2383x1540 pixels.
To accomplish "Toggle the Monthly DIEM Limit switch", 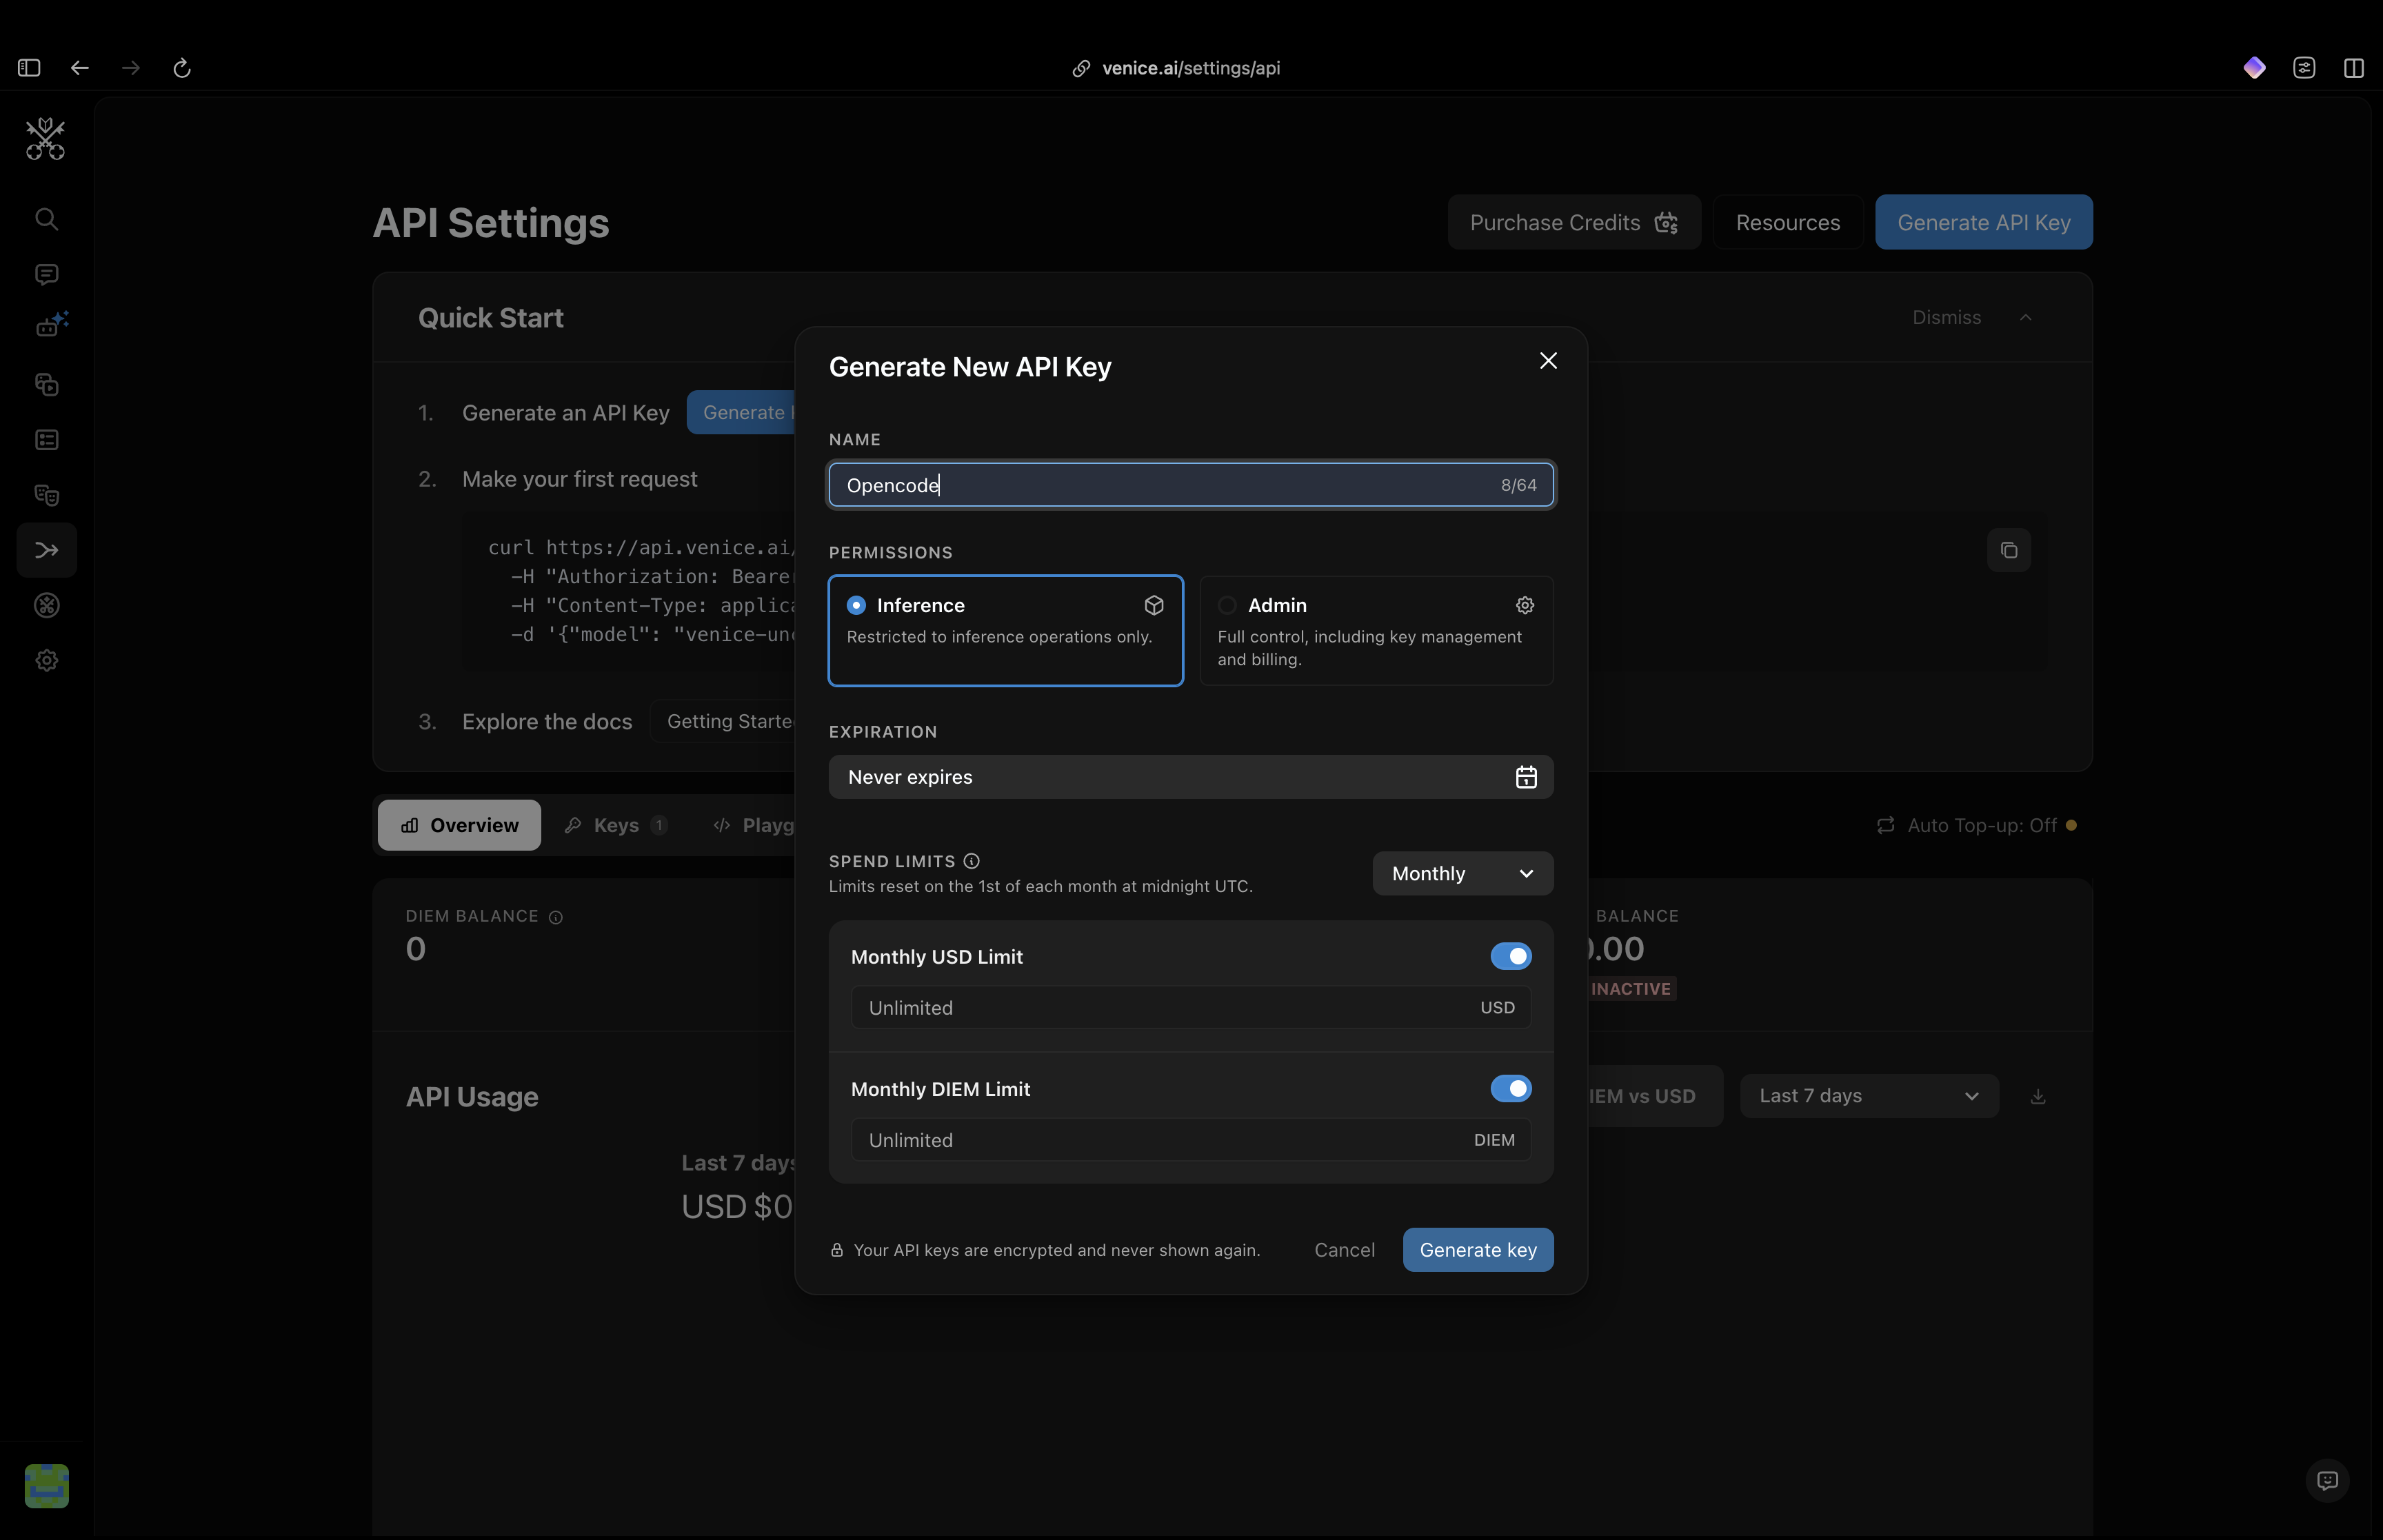I will pyautogui.click(x=1510, y=1088).
